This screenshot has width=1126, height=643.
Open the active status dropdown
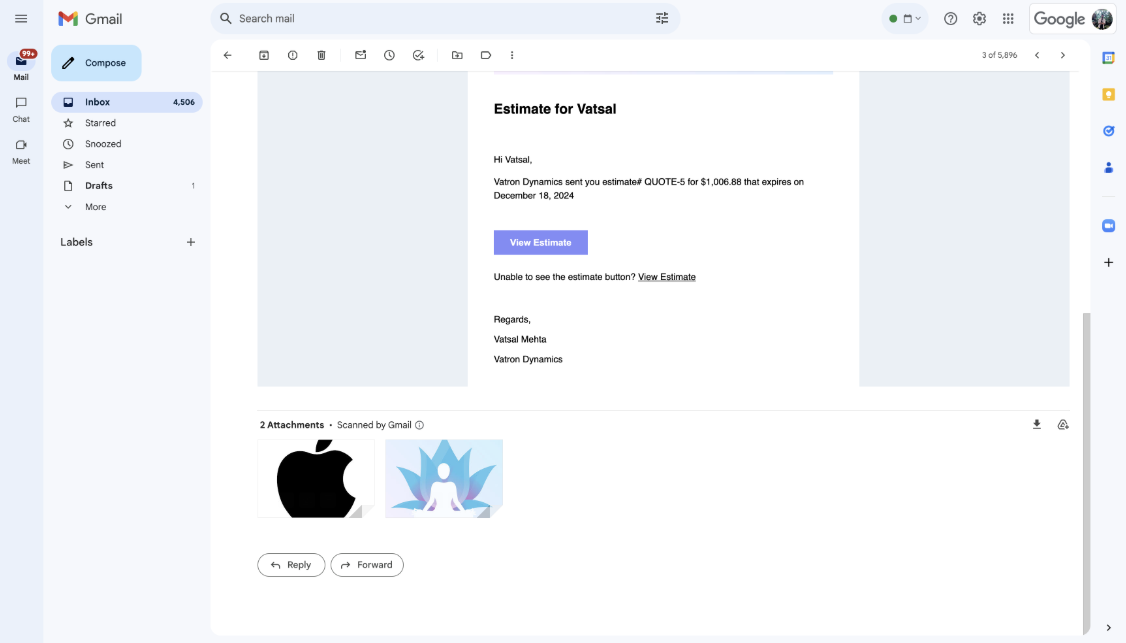coord(905,19)
